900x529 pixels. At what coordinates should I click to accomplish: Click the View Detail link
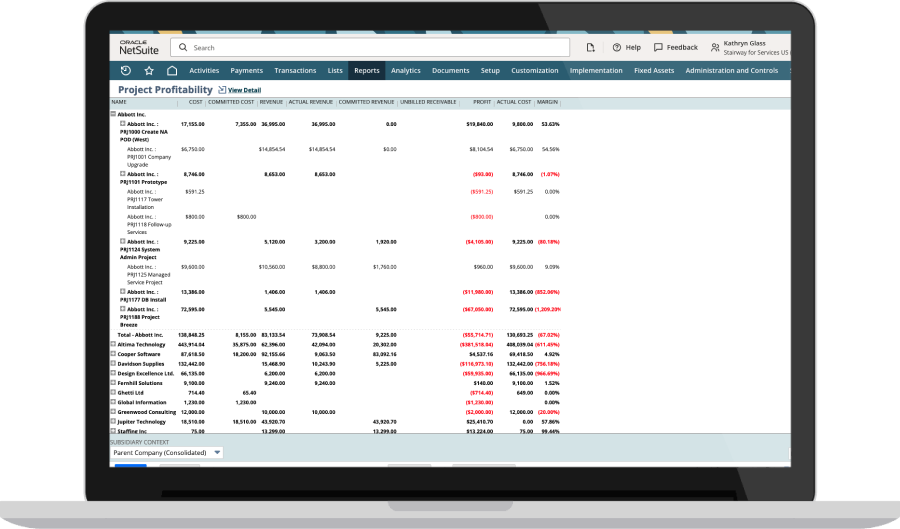point(243,90)
